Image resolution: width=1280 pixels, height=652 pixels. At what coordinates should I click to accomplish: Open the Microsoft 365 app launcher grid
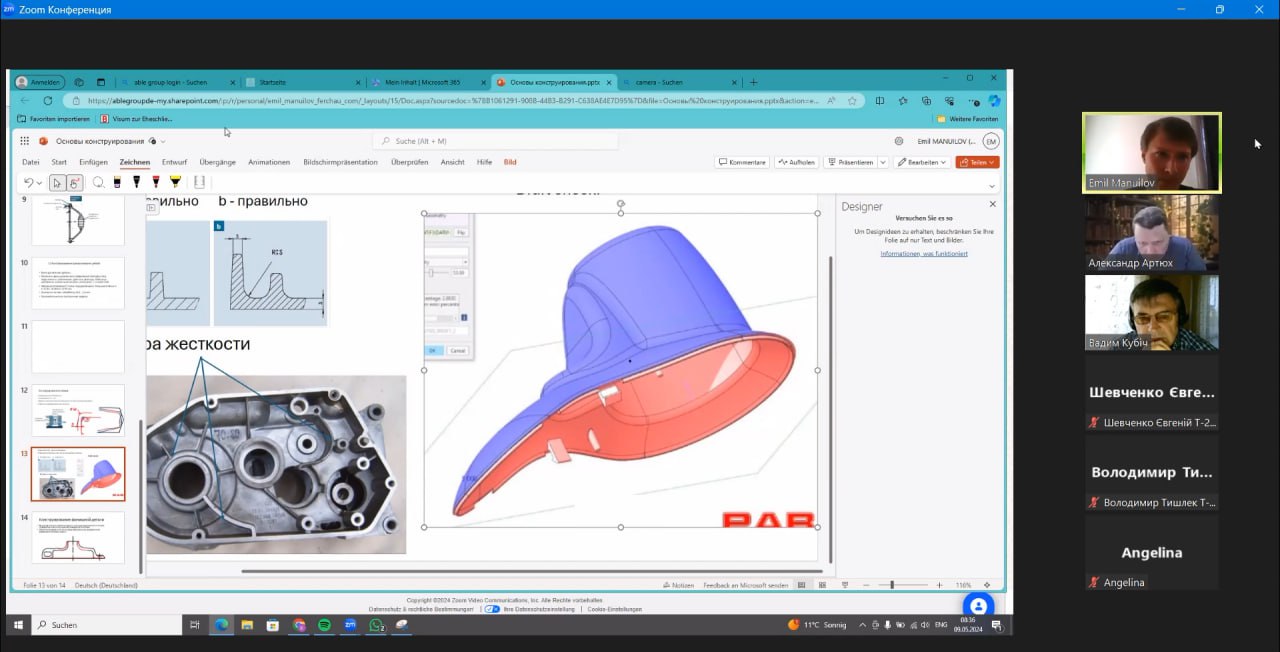tap(26, 141)
